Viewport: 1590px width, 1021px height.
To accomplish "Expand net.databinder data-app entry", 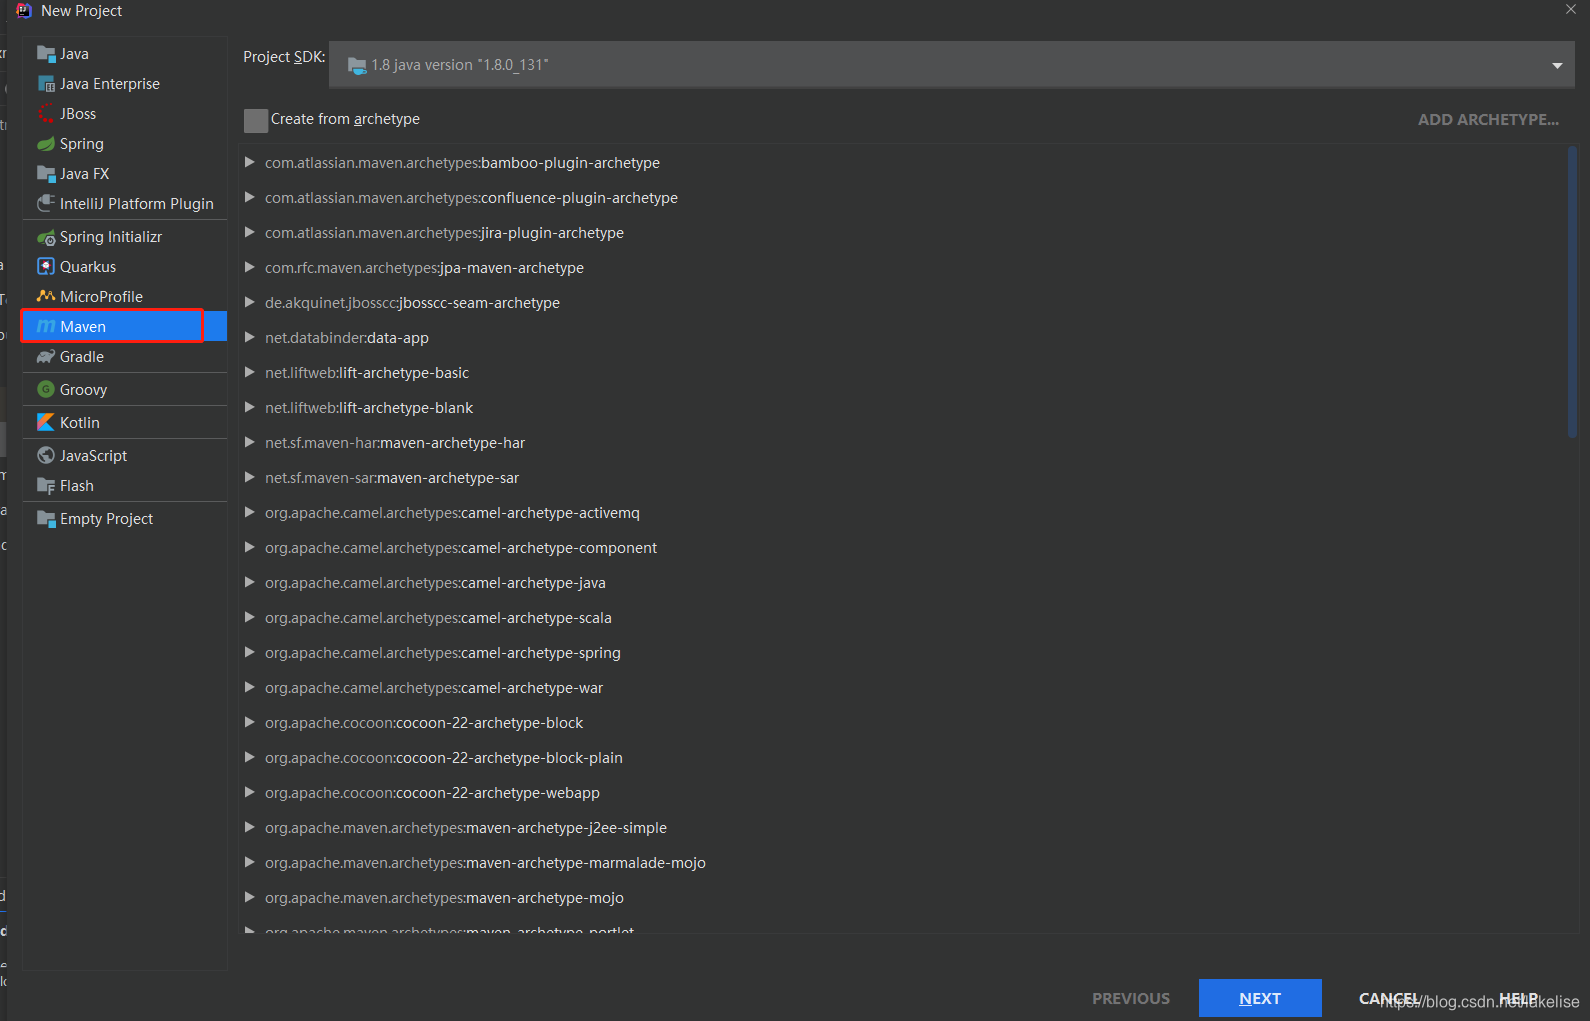I will point(250,338).
